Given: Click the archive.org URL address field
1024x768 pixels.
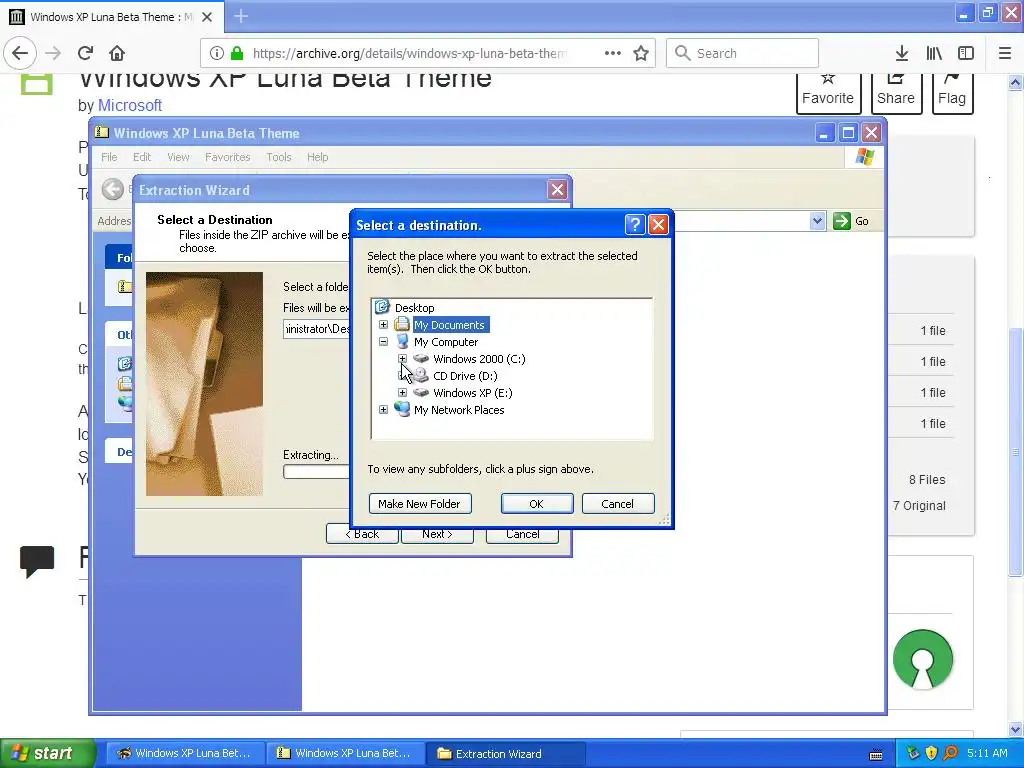Looking at the screenshot, I should click(408, 54).
